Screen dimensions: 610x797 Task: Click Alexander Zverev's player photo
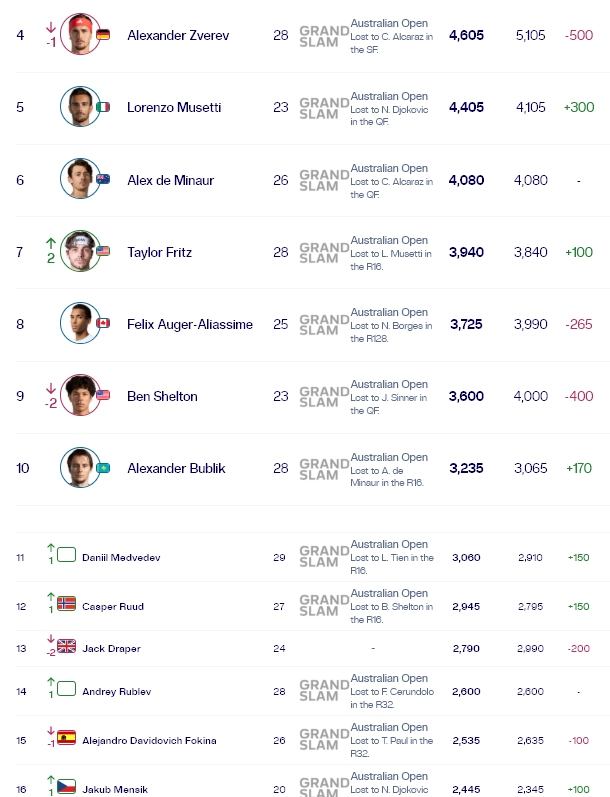tap(80, 35)
